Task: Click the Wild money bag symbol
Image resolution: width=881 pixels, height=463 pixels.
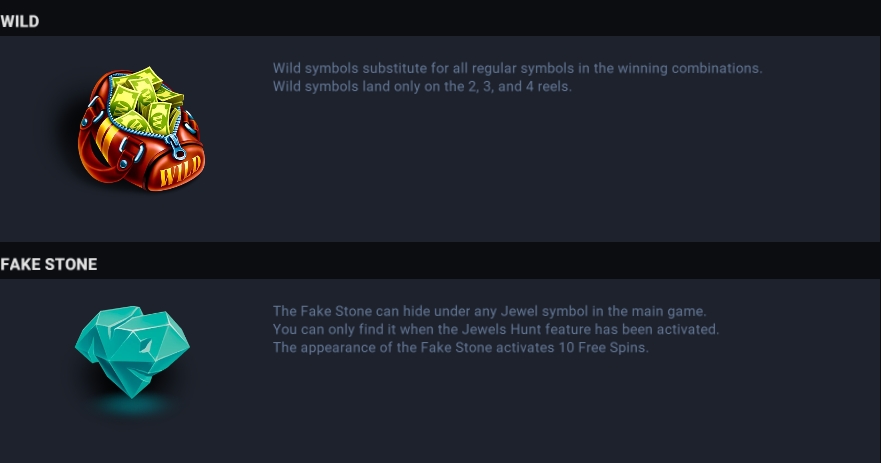Action: pos(142,129)
